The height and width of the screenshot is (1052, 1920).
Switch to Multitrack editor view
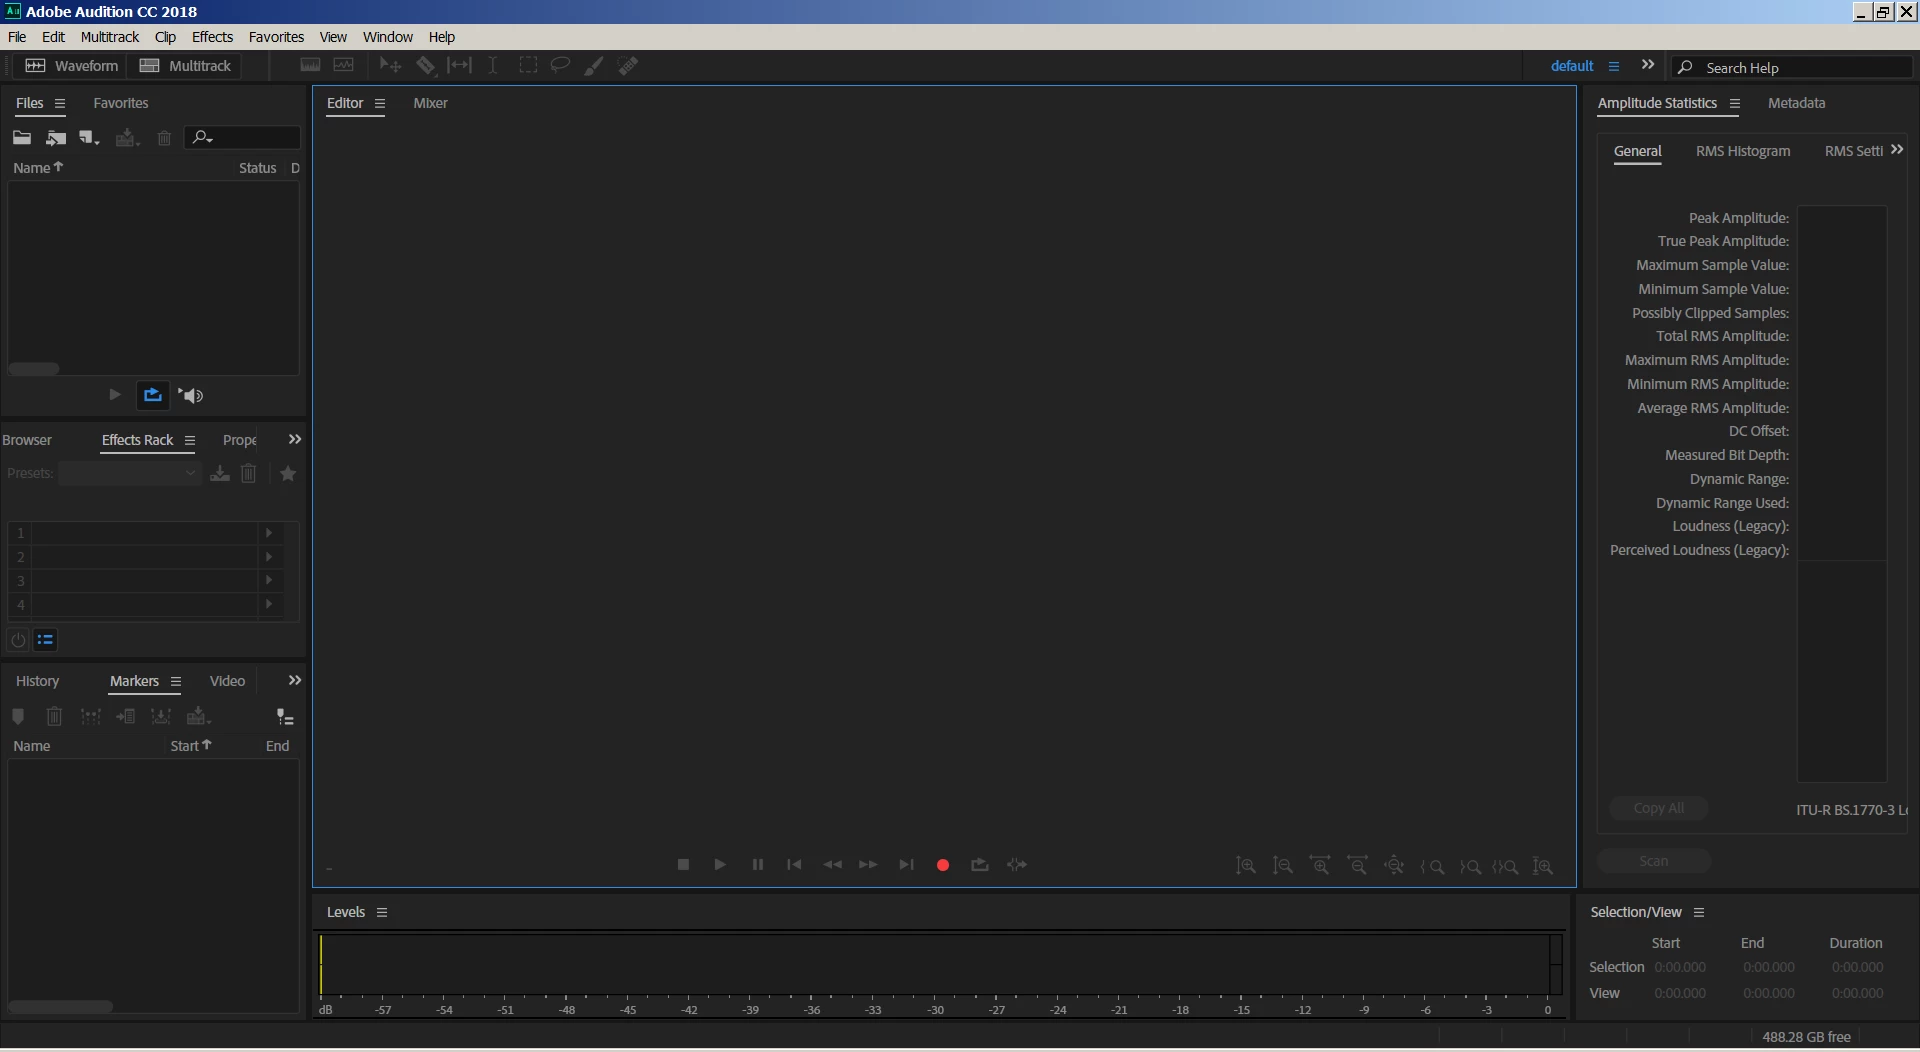click(x=185, y=66)
